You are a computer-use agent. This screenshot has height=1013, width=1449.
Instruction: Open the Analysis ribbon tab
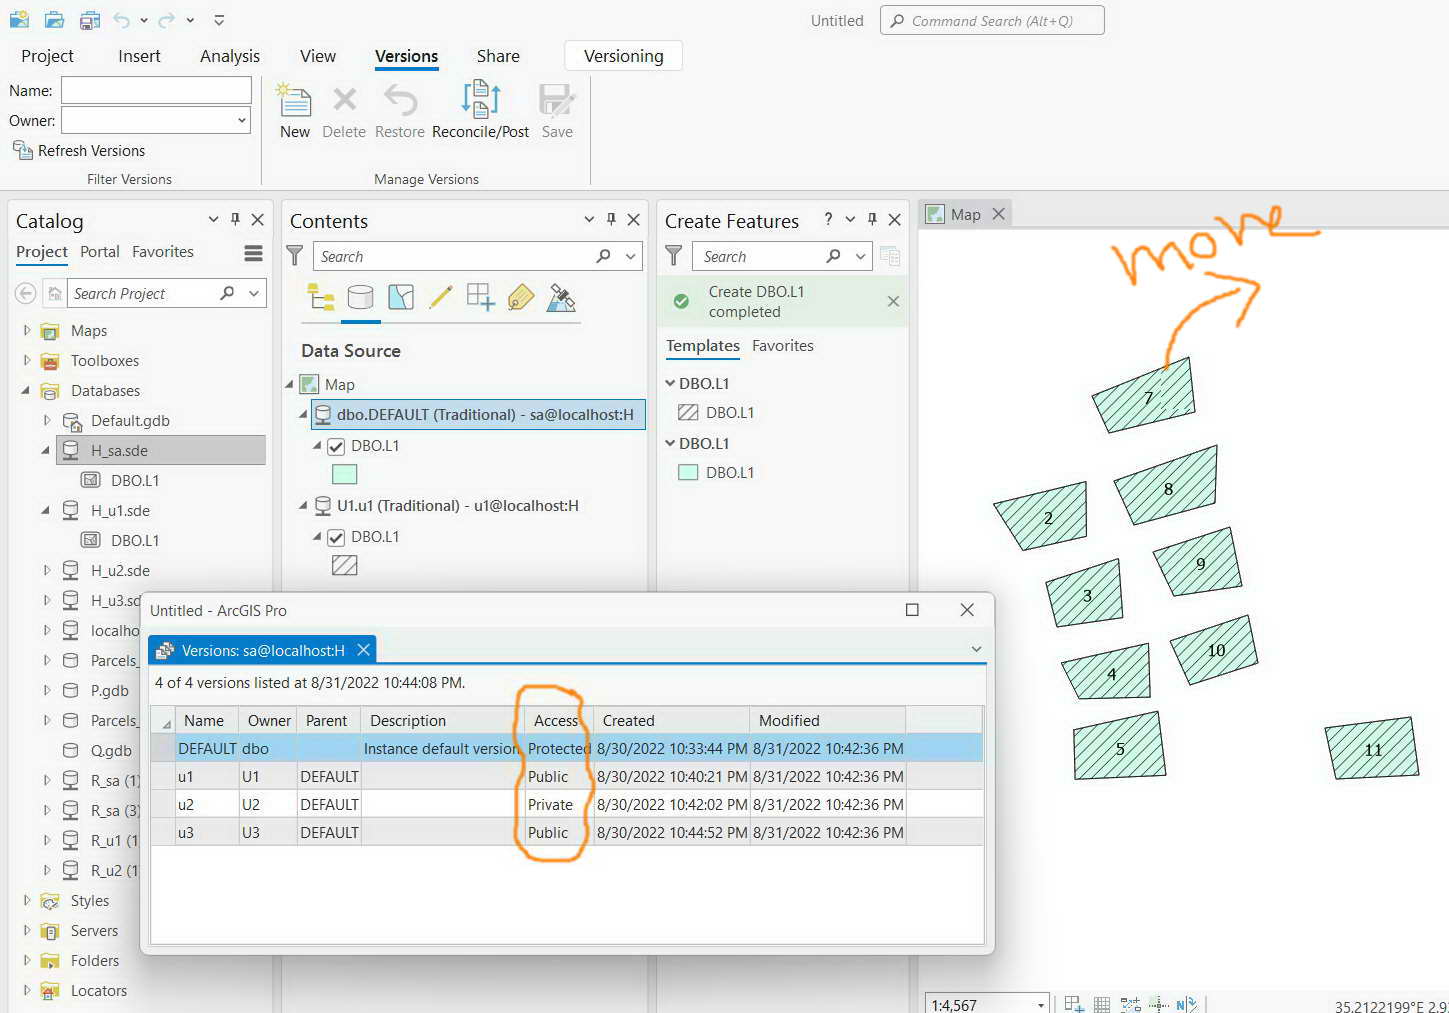click(230, 56)
